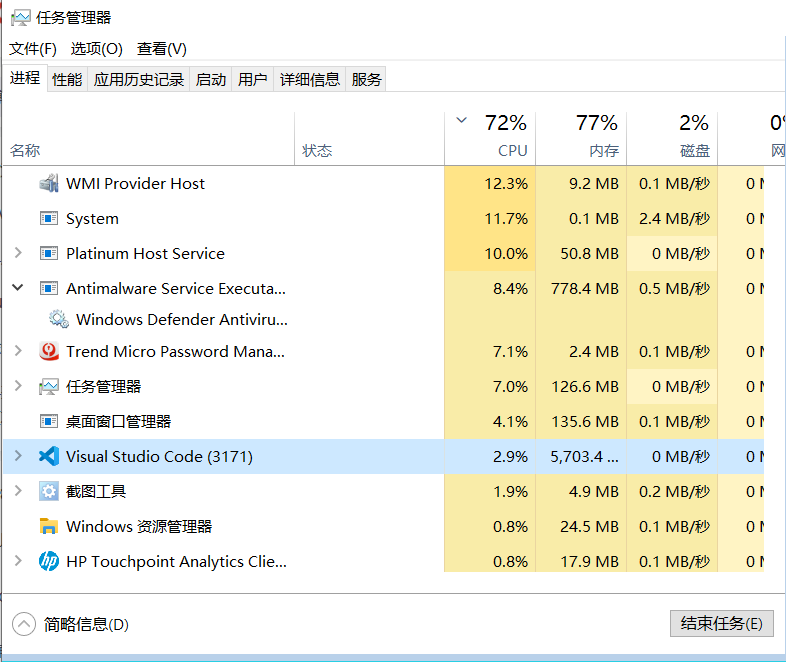The width and height of the screenshot is (786, 662).
Task: Sort by the 2% 磁盘 column header
Action: (672, 138)
